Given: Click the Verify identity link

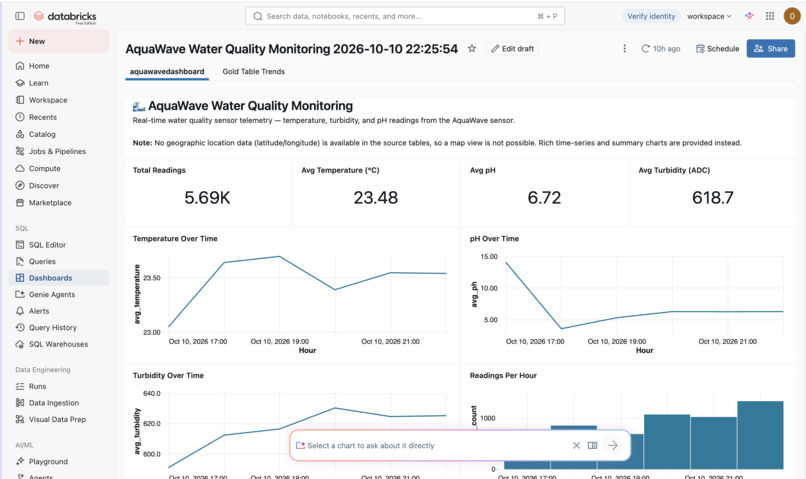Looking at the screenshot, I should pos(651,16).
